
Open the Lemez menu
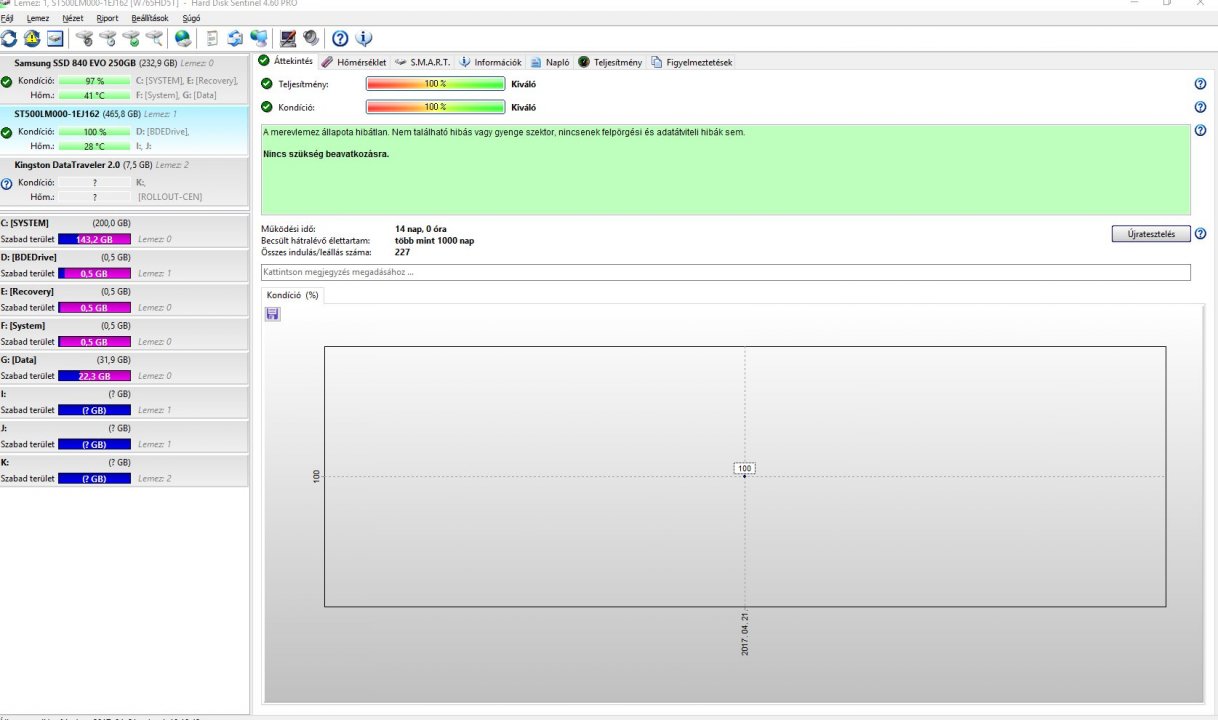[38, 18]
